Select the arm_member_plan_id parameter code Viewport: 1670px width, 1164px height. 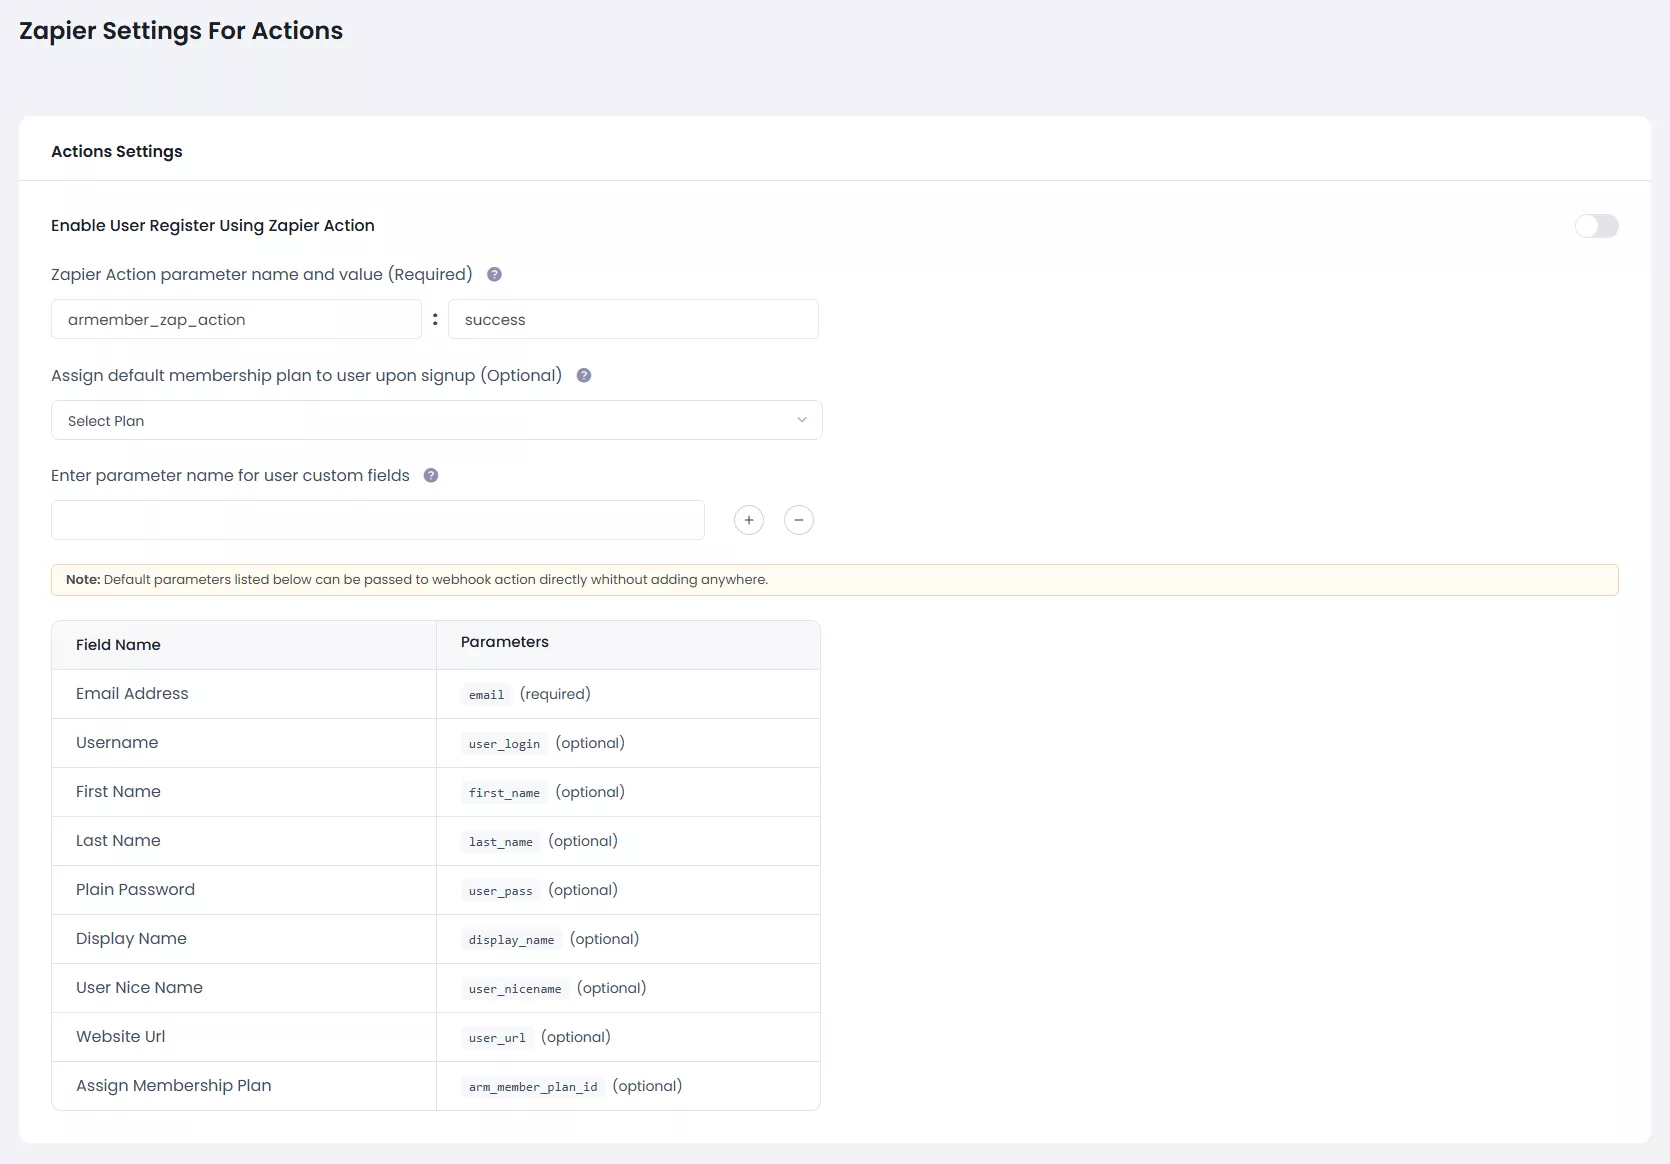tap(532, 1086)
